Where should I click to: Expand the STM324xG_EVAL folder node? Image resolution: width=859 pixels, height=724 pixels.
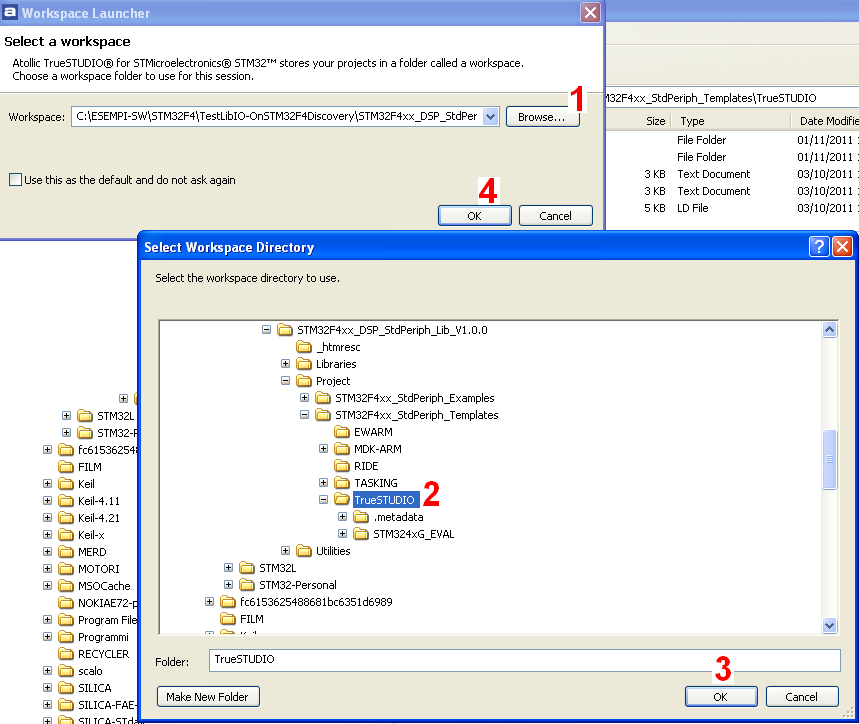click(x=342, y=533)
